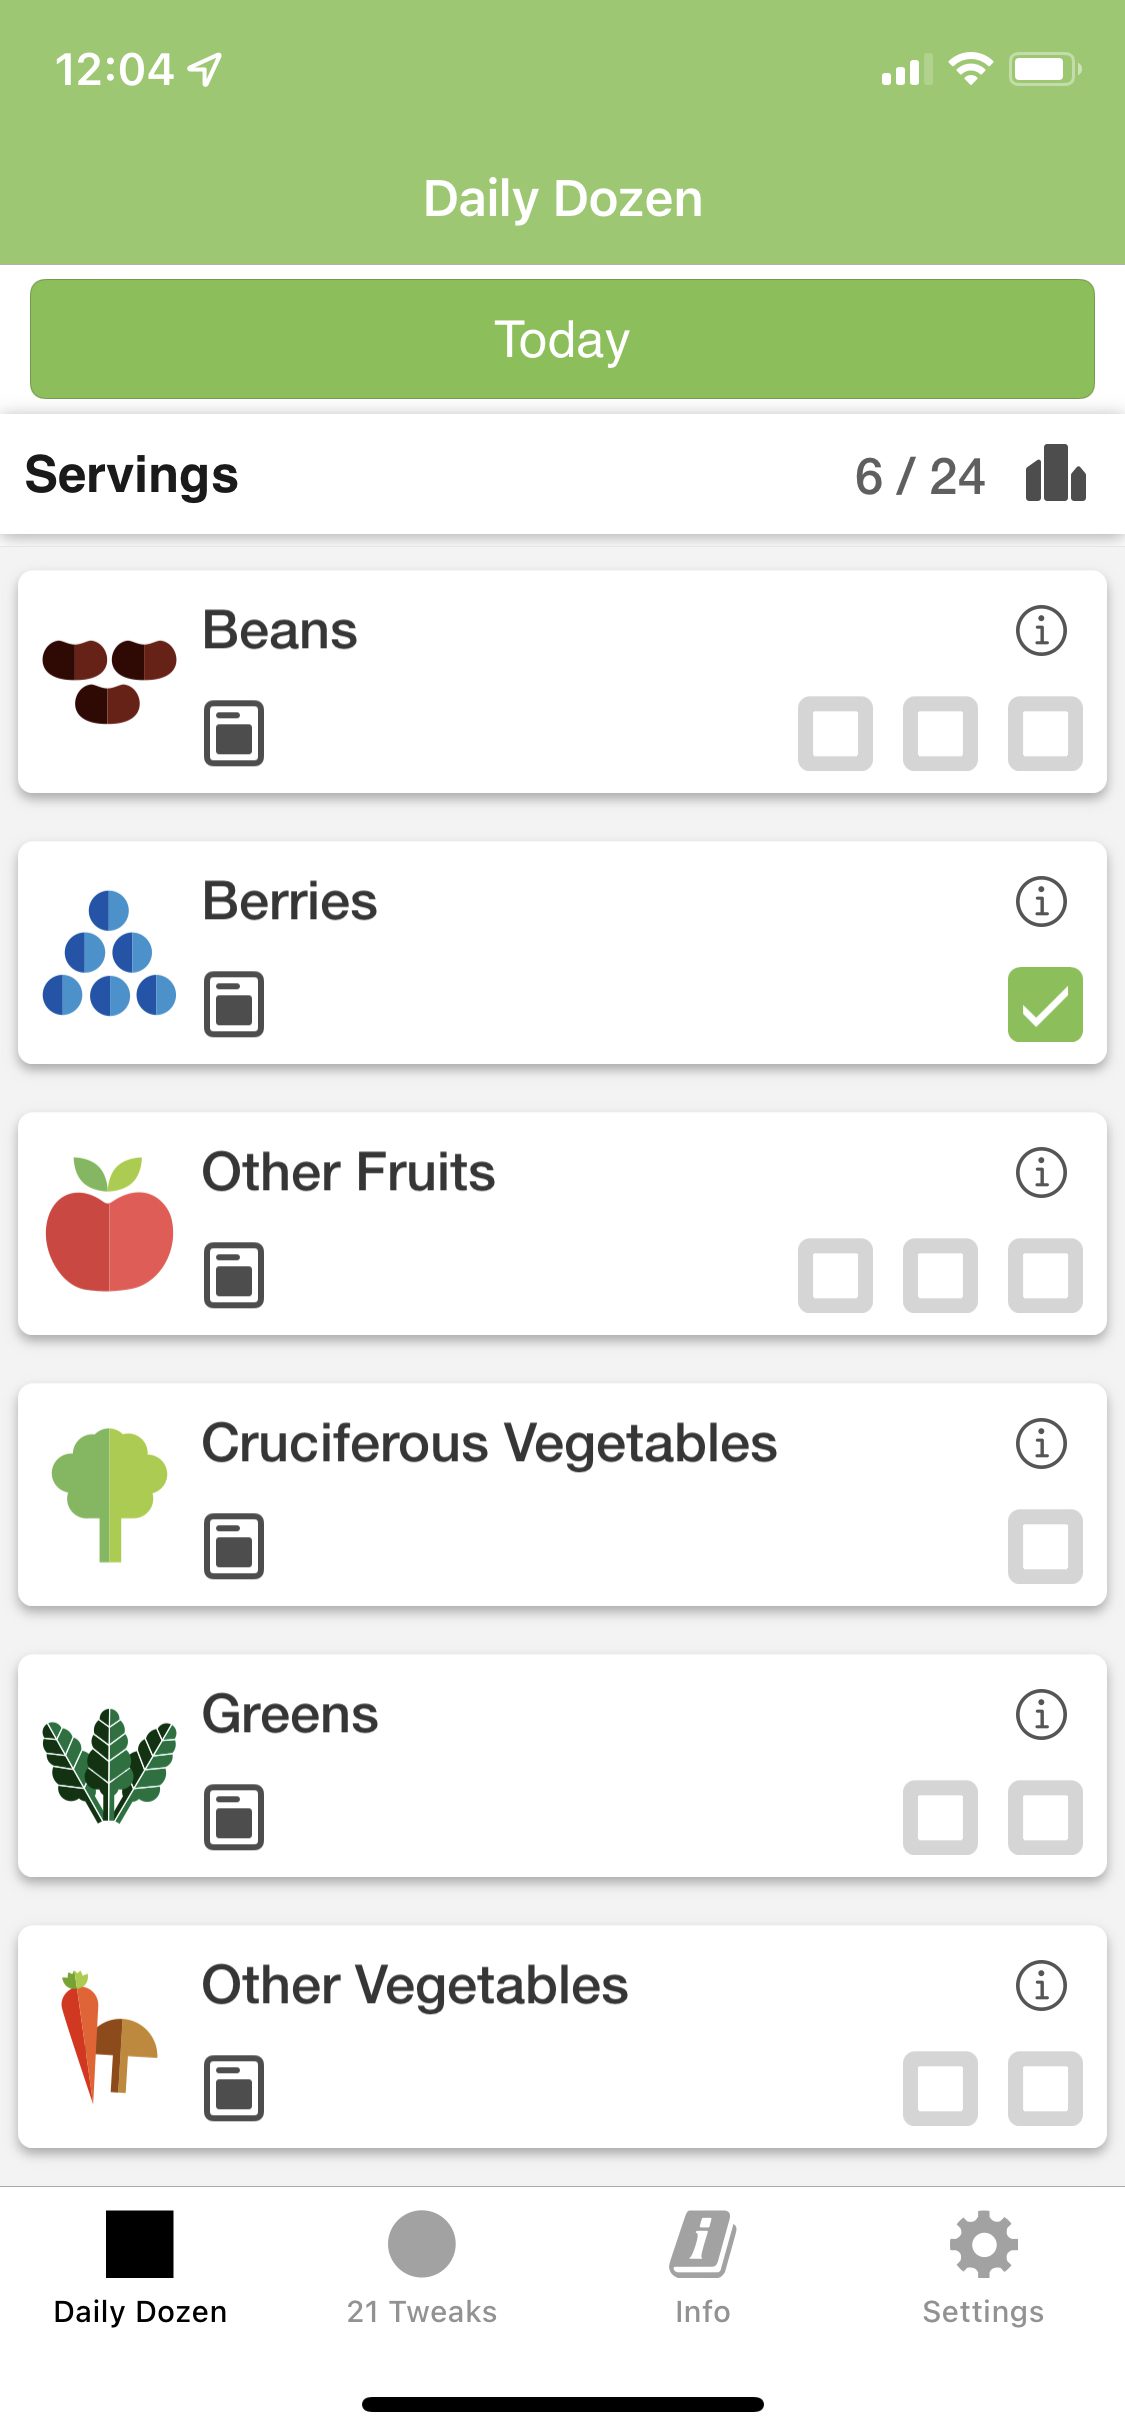Show info for Beans
Image resolution: width=1125 pixels, height=2436 pixels.
coord(1041,631)
